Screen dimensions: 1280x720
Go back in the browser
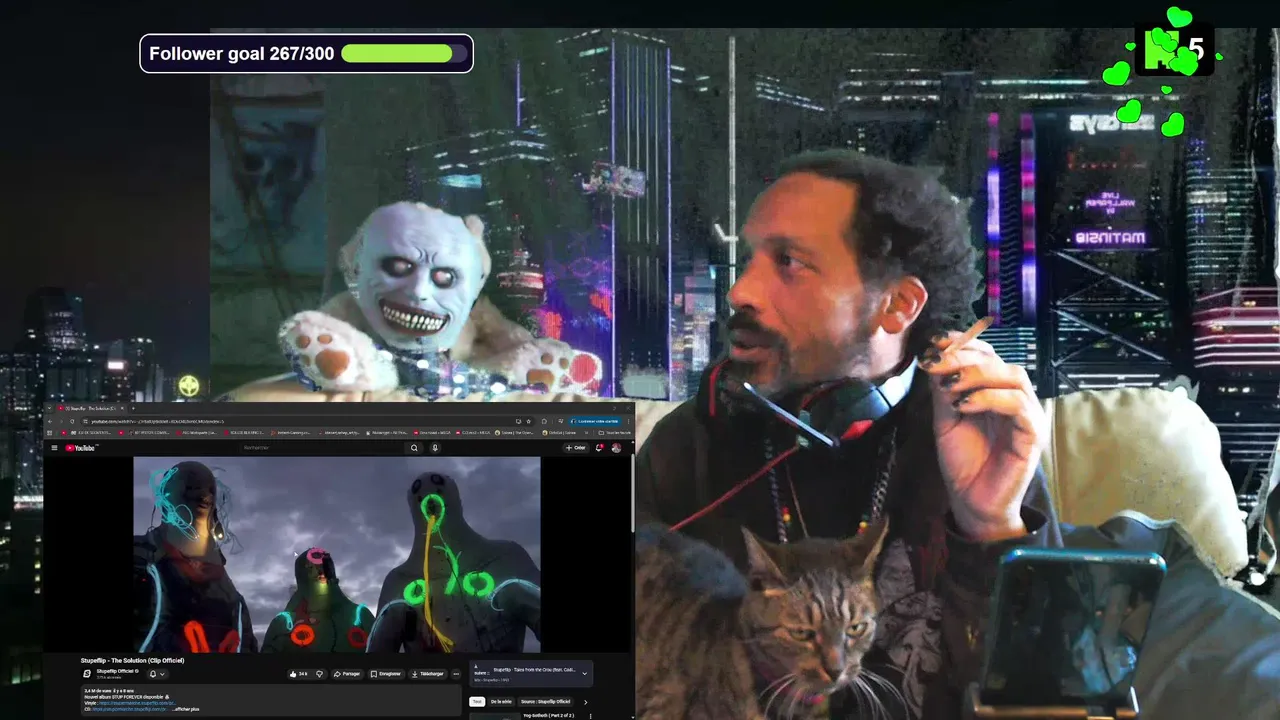click(x=50, y=421)
